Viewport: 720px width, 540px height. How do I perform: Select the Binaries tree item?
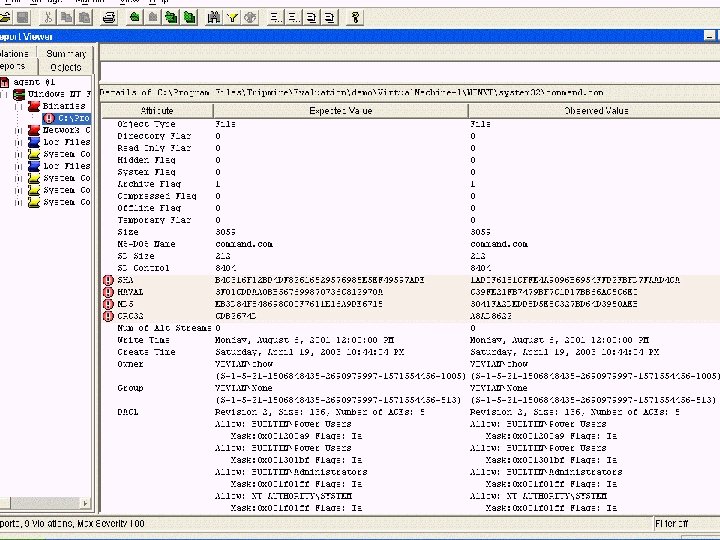coord(64,106)
